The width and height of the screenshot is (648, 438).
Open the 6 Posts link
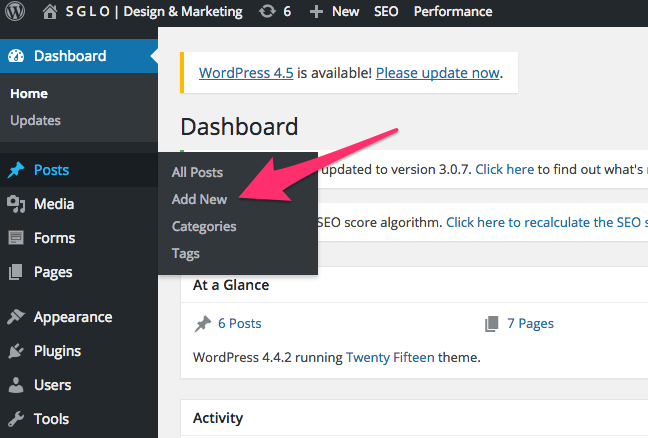coord(240,323)
